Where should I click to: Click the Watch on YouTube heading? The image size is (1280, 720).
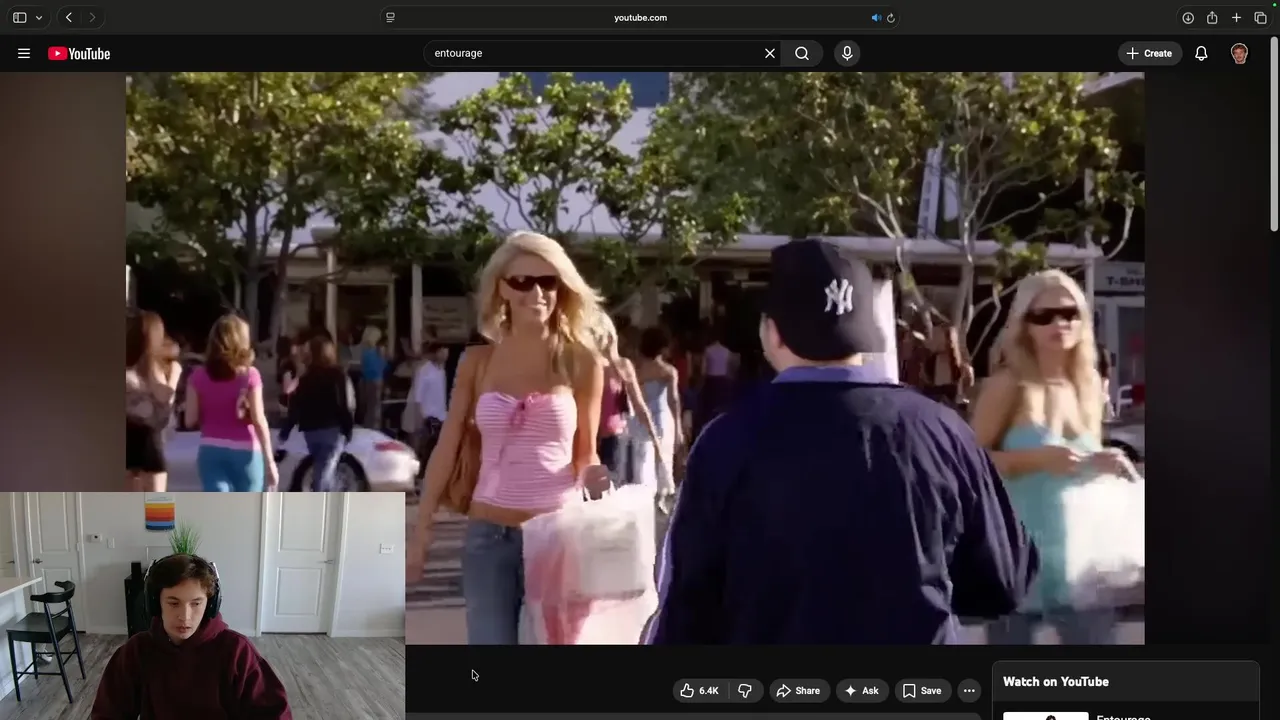click(1056, 682)
